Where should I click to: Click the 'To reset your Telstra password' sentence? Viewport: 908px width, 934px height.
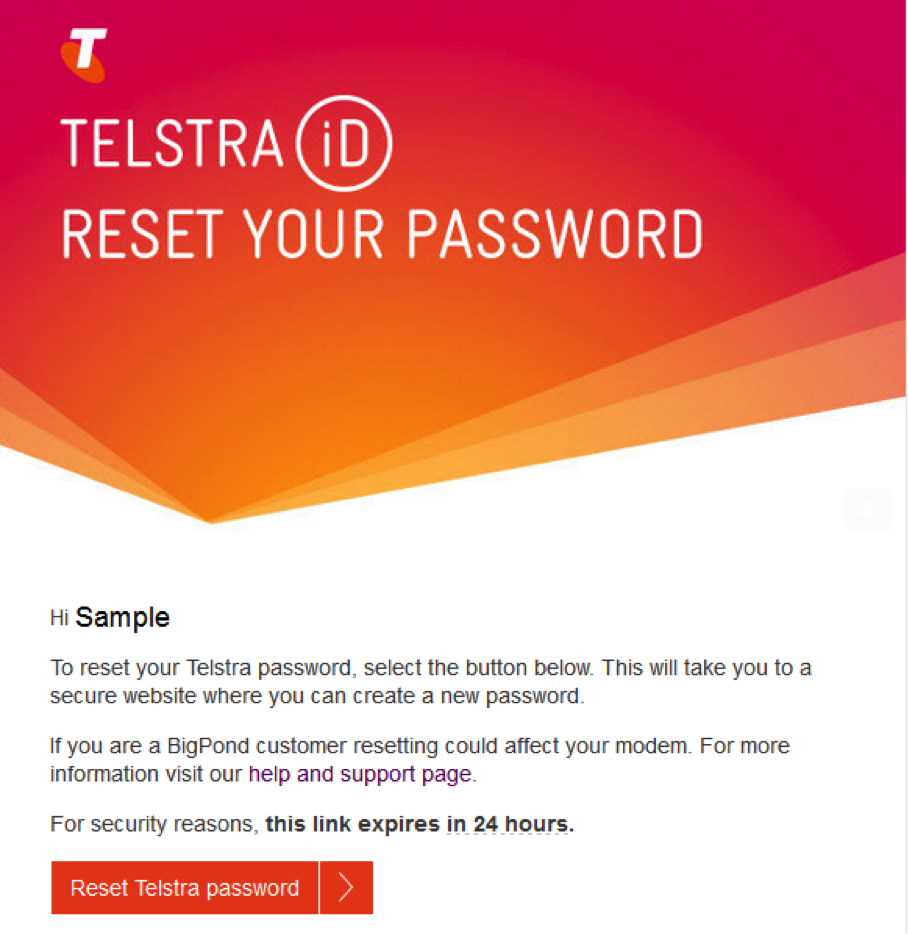[200, 668]
